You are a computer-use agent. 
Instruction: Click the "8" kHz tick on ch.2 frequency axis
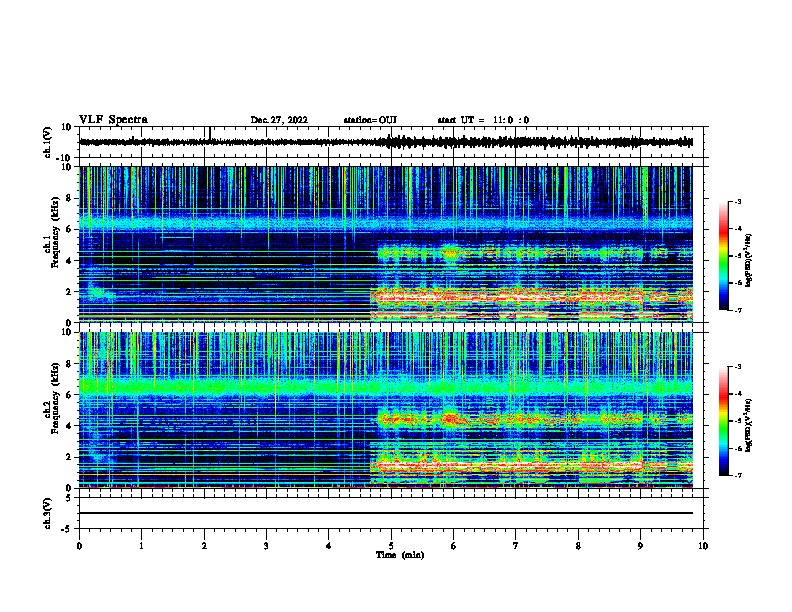tap(70, 364)
